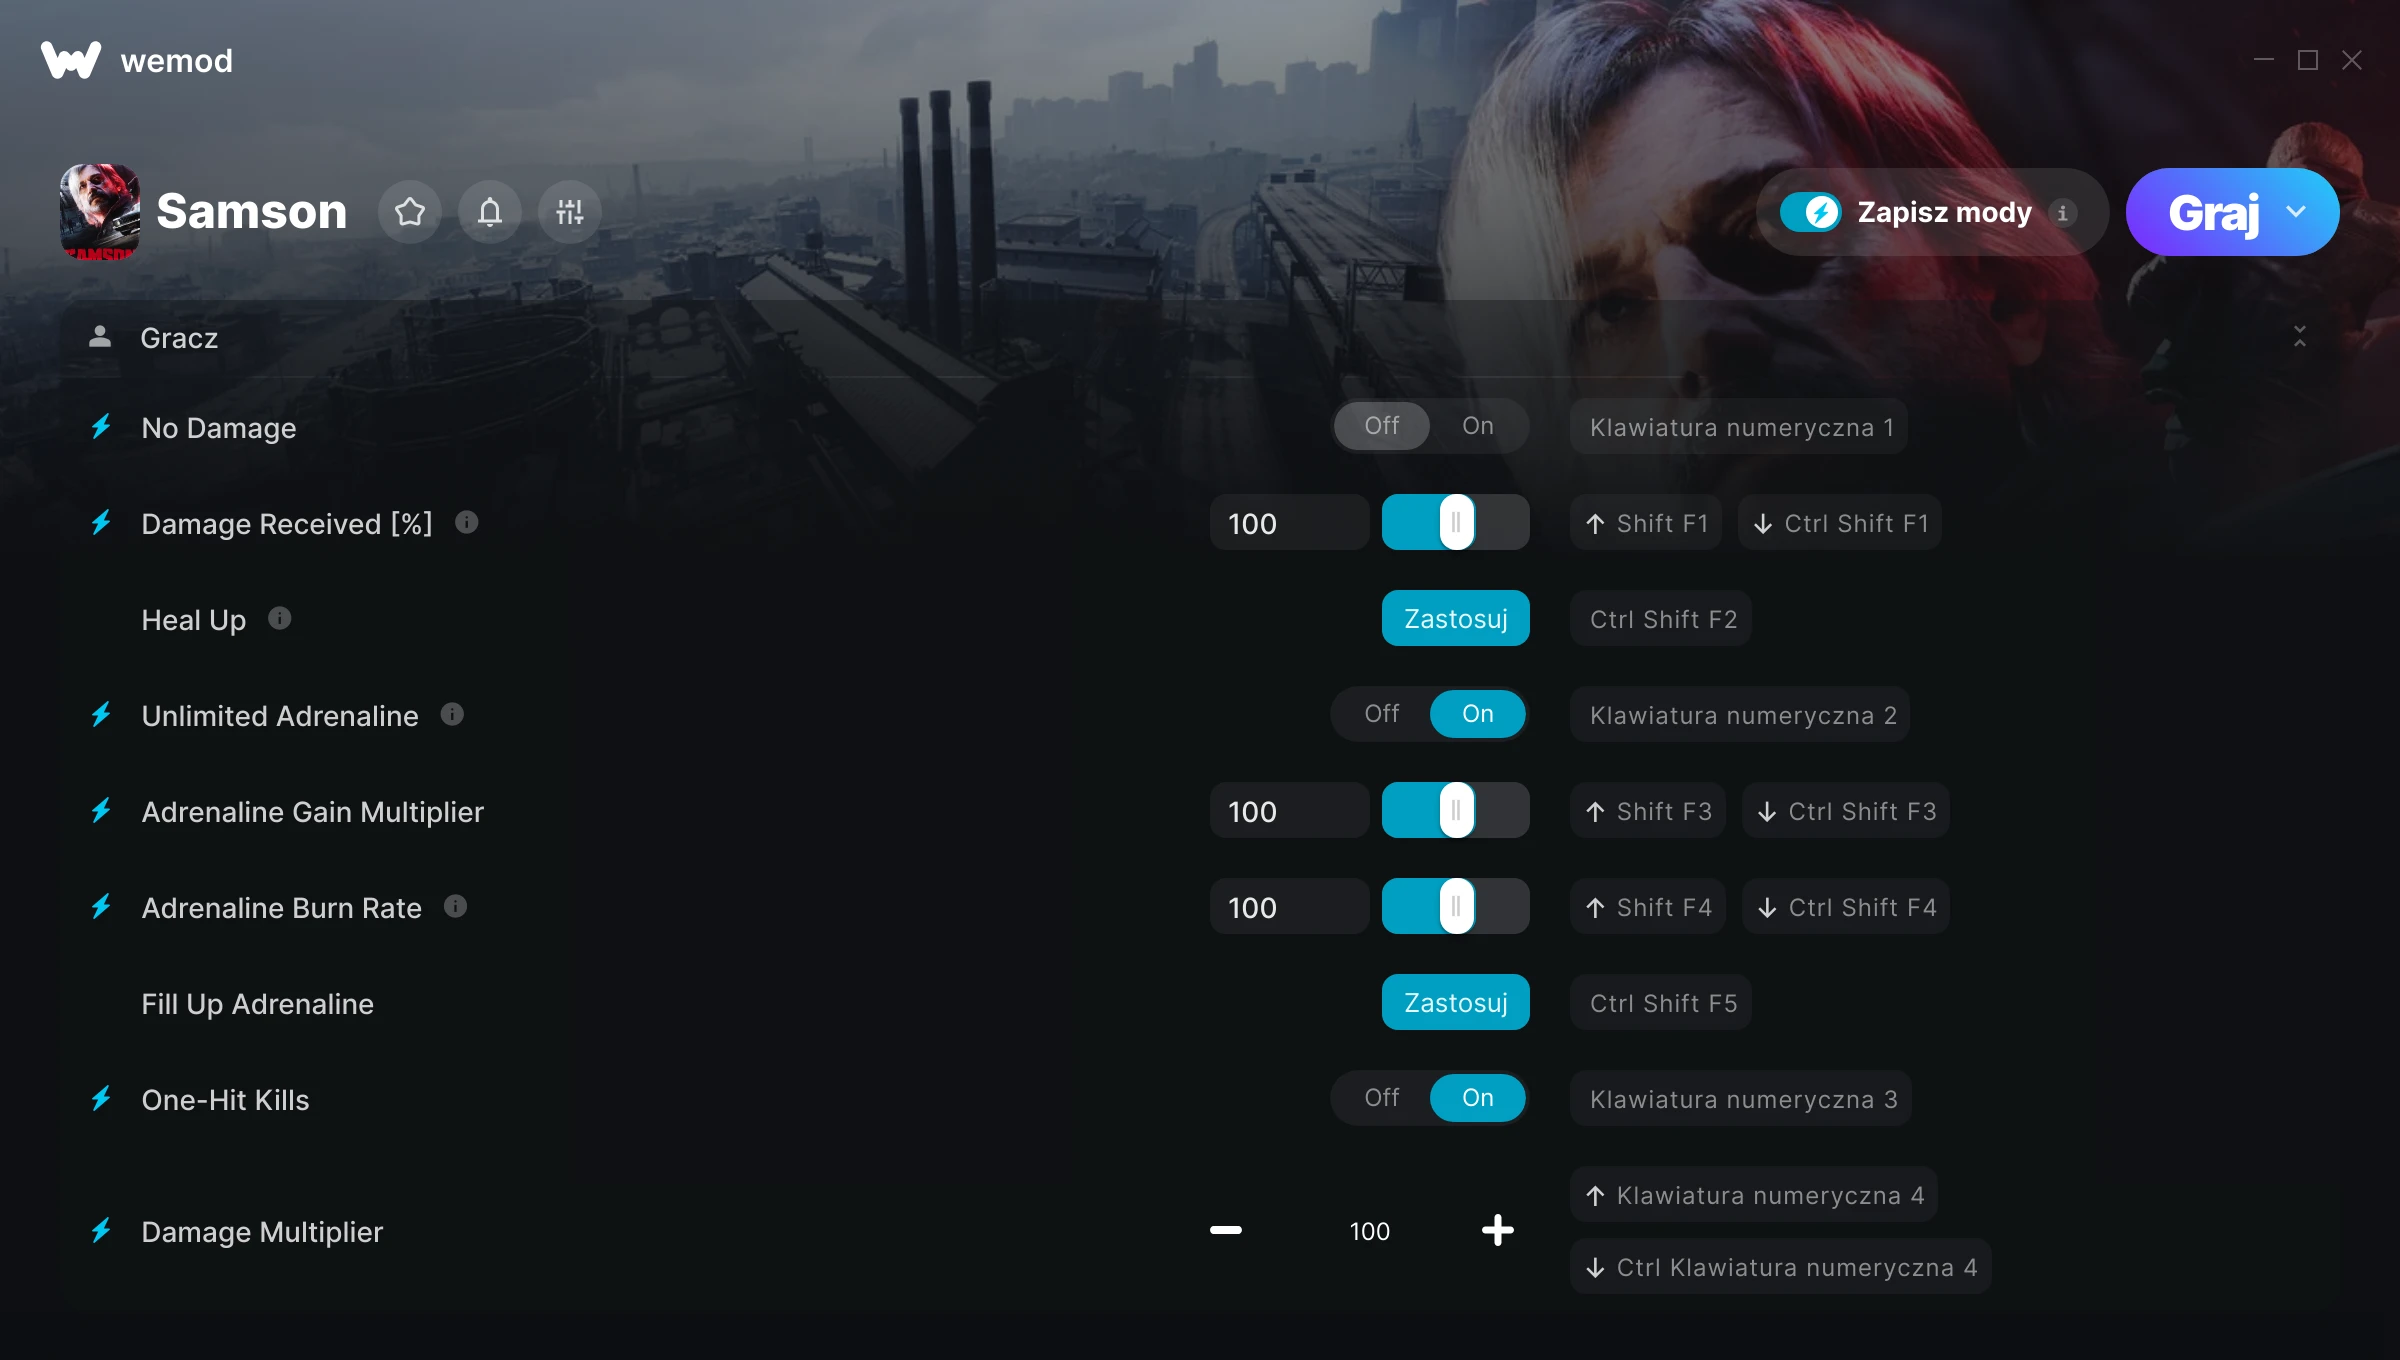Image resolution: width=2400 pixels, height=1360 pixels.
Task: Click info icon next to Zapisz mody
Action: pos(2062,212)
